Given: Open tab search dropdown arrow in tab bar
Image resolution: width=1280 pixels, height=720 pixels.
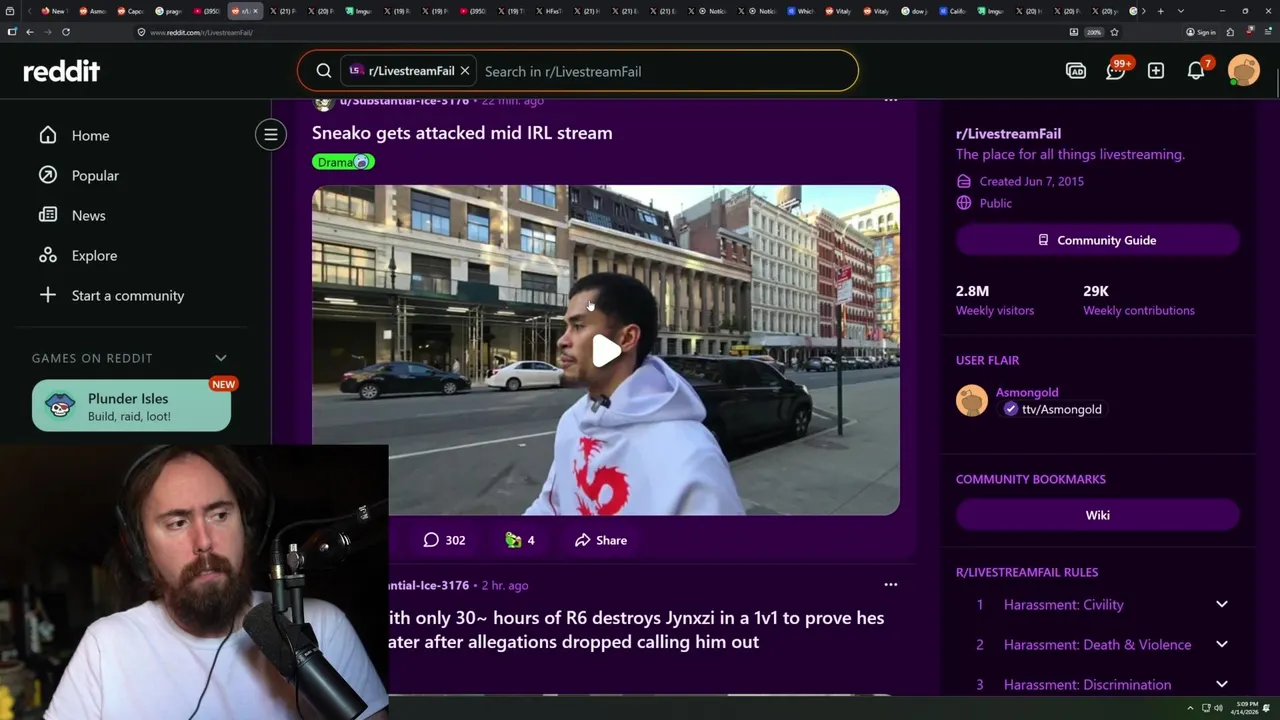Looking at the screenshot, I should 1181,11.
